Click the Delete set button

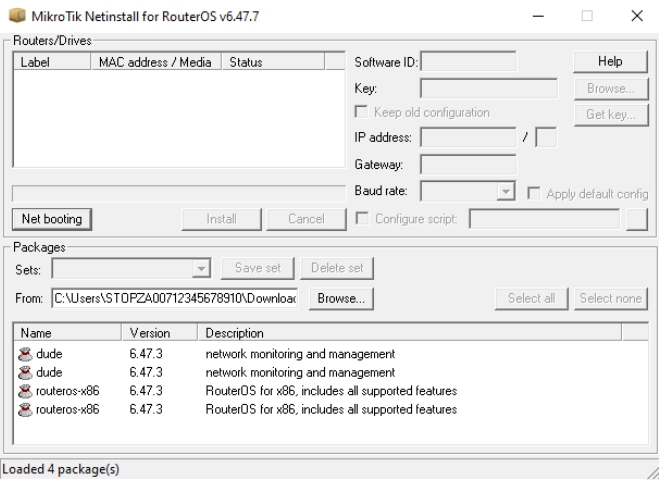[337, 268]
